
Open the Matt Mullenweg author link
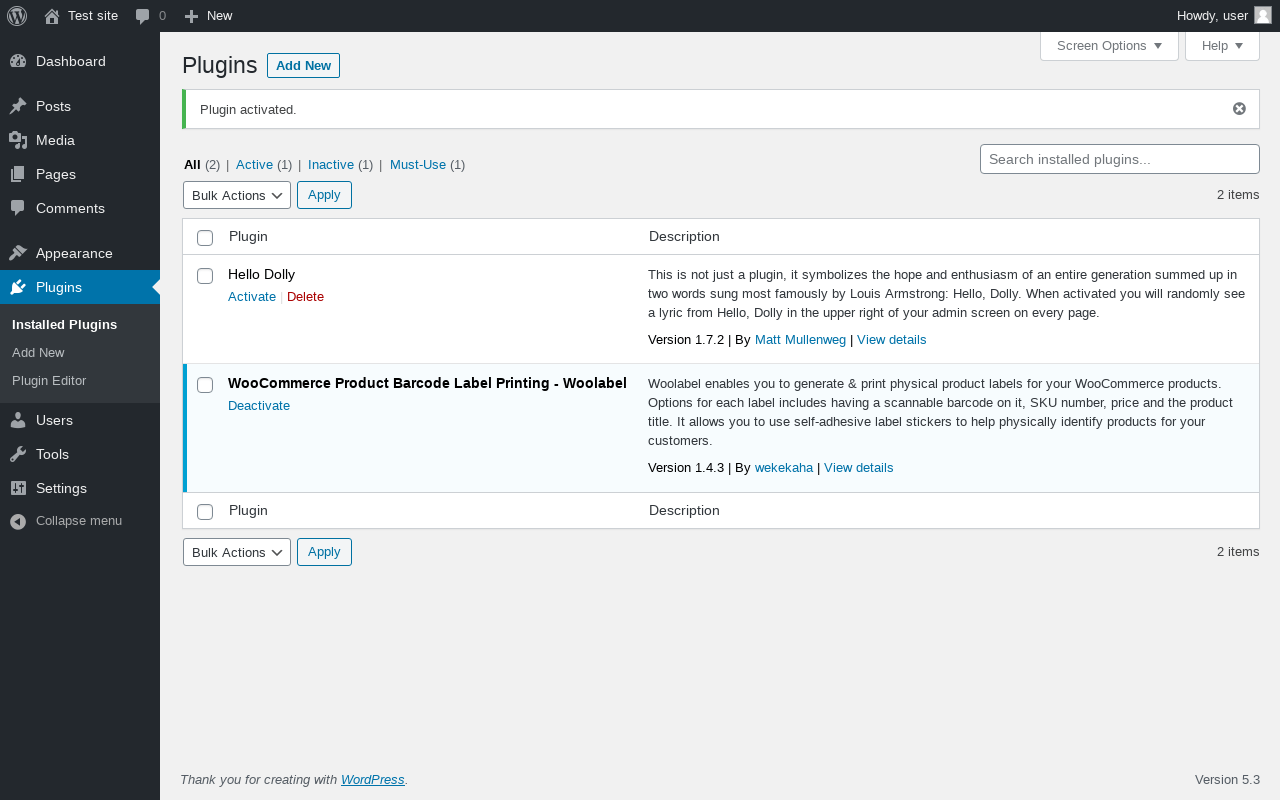coord(800,340)
